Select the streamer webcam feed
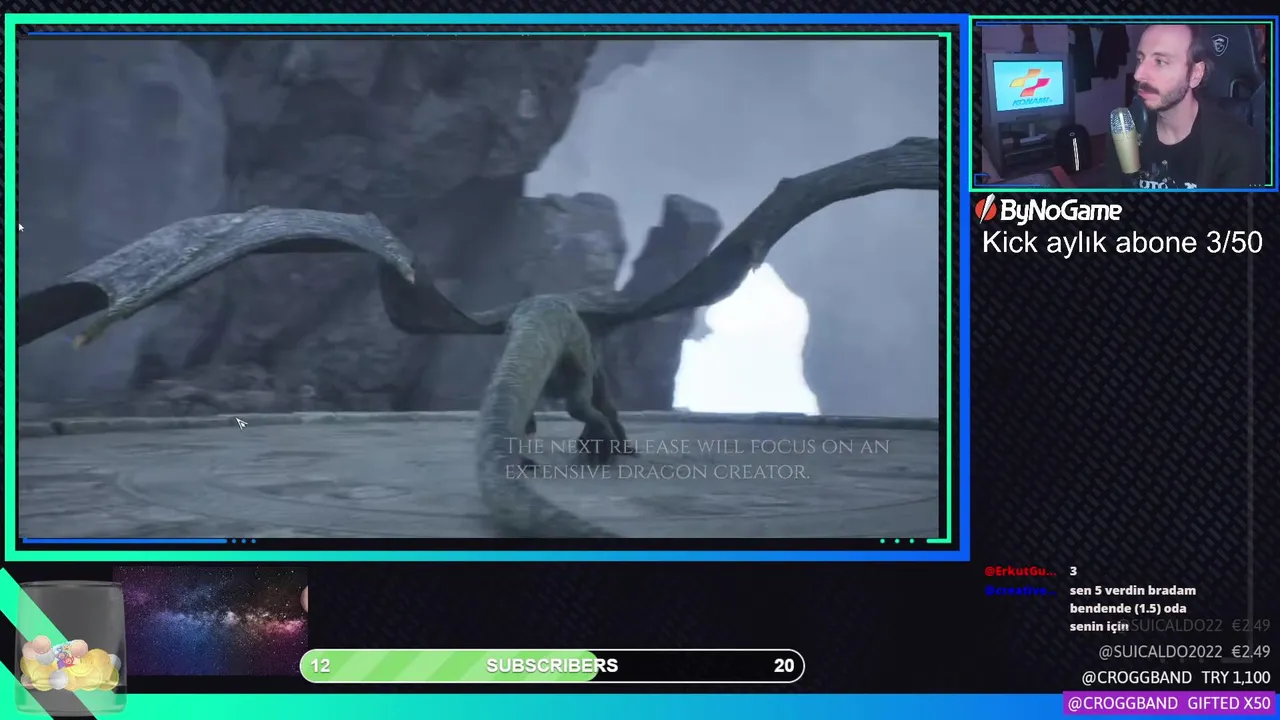 click(x=1123, y=105)
